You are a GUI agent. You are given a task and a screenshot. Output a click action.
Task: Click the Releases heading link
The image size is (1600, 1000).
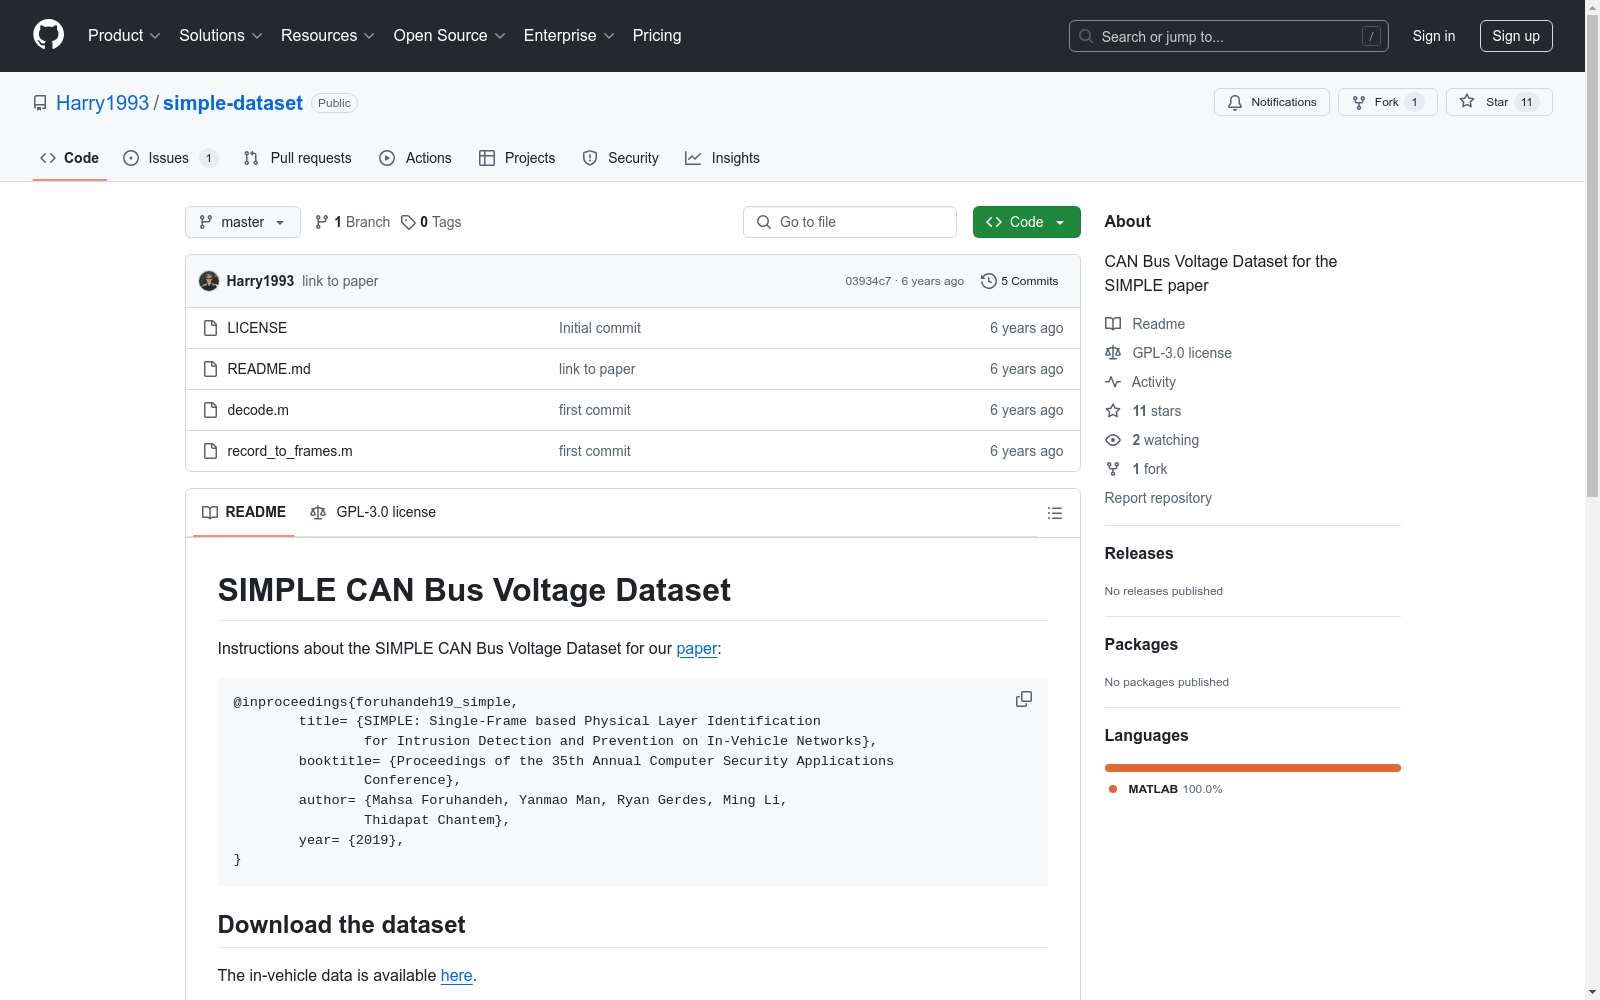(x=1139, y=553)
